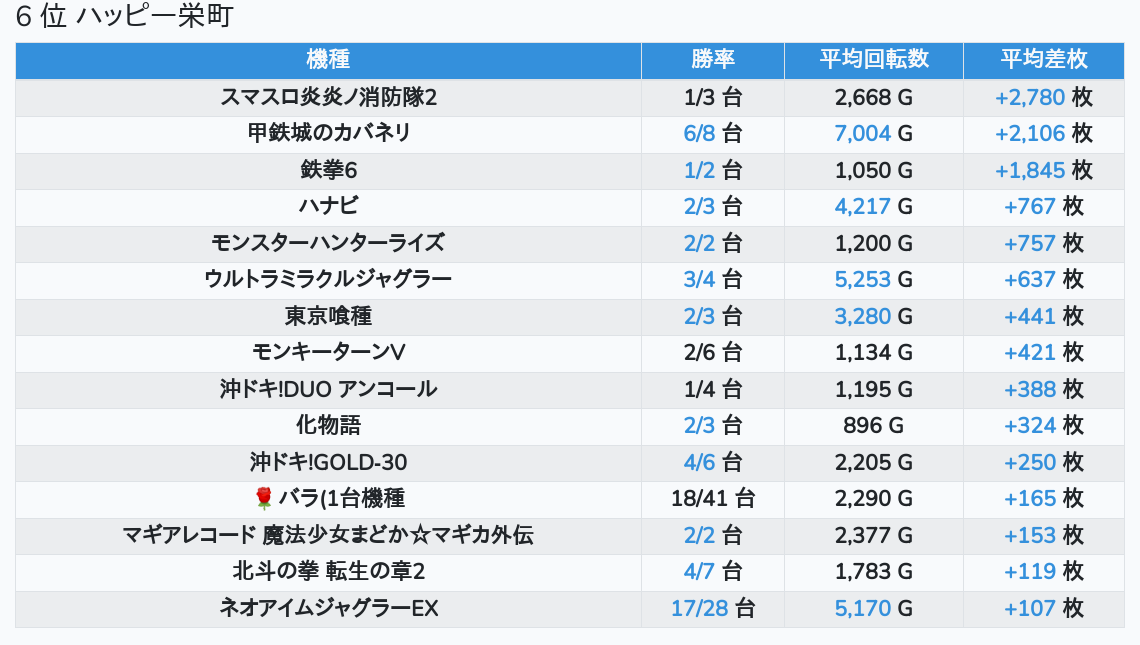1140x645 pixels.
Task: Sort table by 機種 column header
Action: coord(328,60)
